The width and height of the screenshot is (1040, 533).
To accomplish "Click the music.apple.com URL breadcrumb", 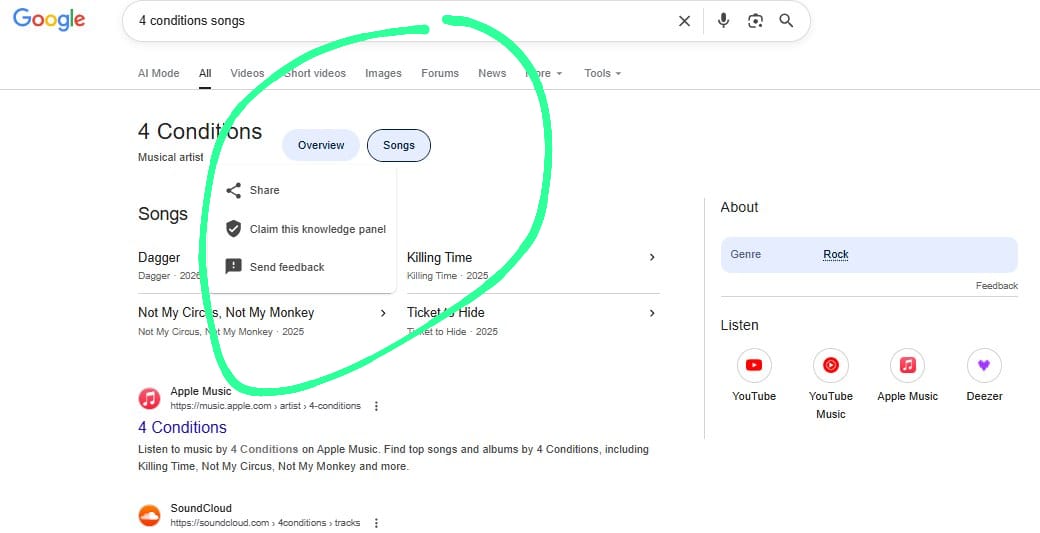I will click(x=265, y=406).
